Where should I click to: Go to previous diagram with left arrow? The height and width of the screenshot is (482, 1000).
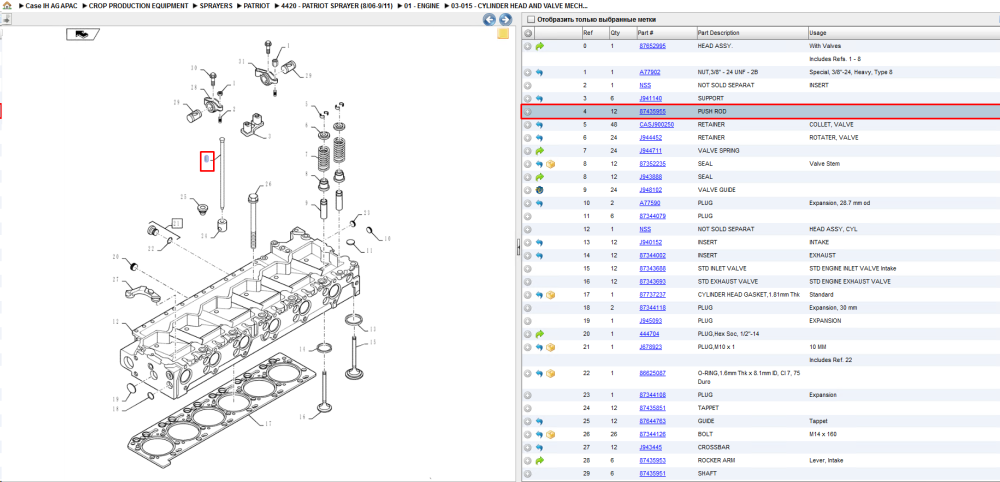(489, 20)
